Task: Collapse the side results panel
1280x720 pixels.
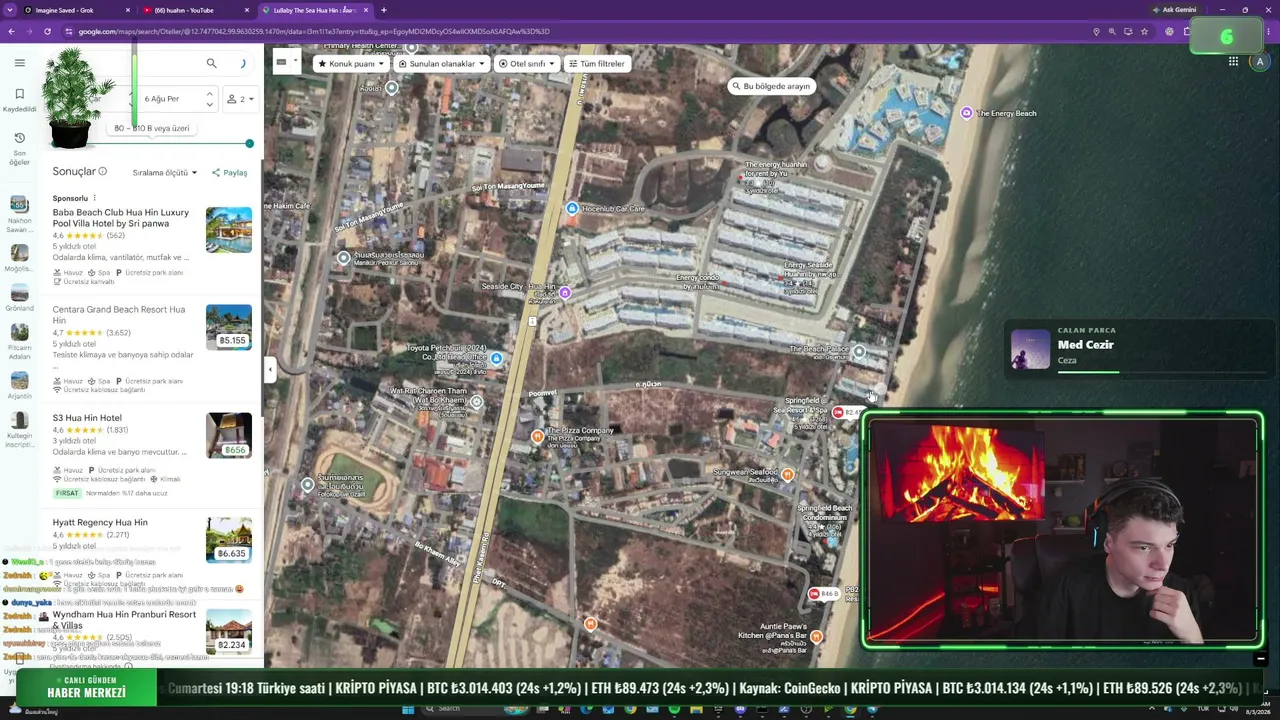Action: pyautogui.click(x=269, y=369)
